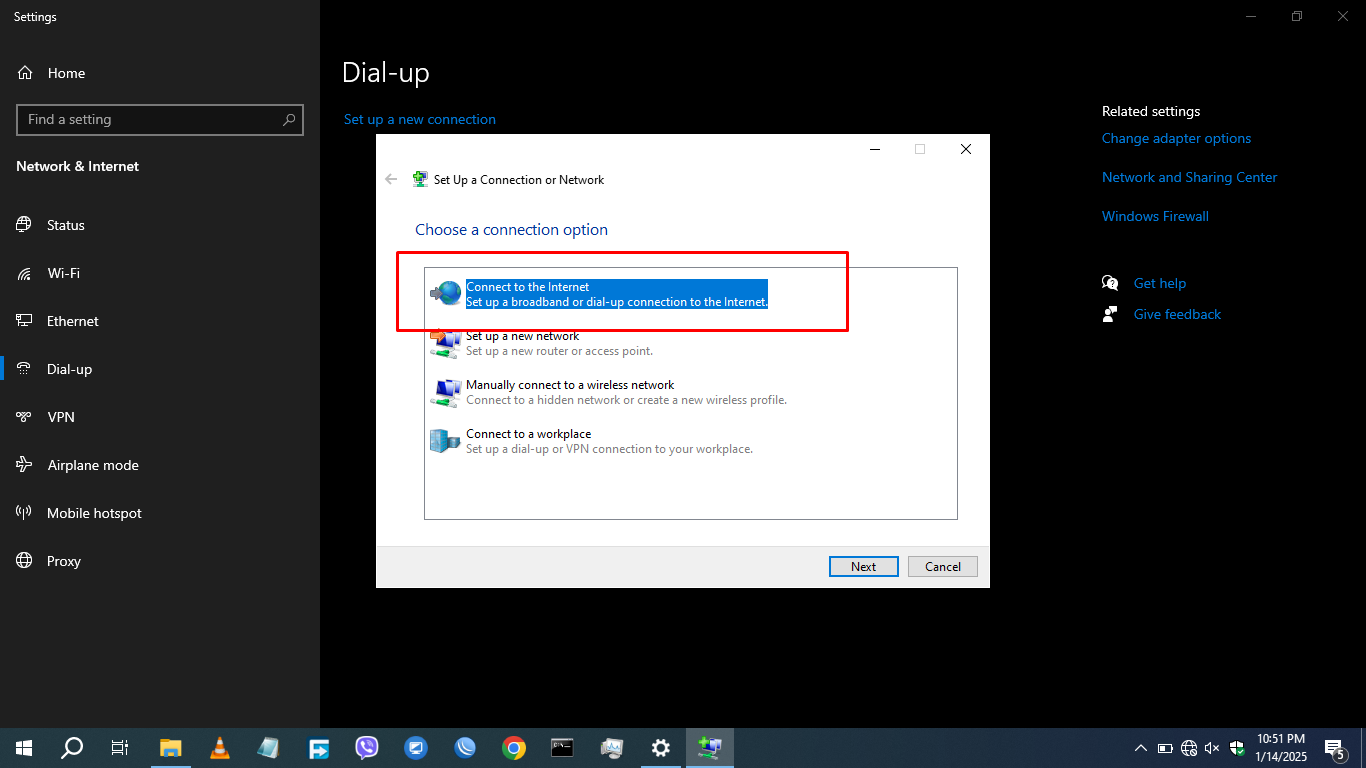Click the Manually connect wireless network icon
This screenshot has width=1366, height=768.
(446, 392)
